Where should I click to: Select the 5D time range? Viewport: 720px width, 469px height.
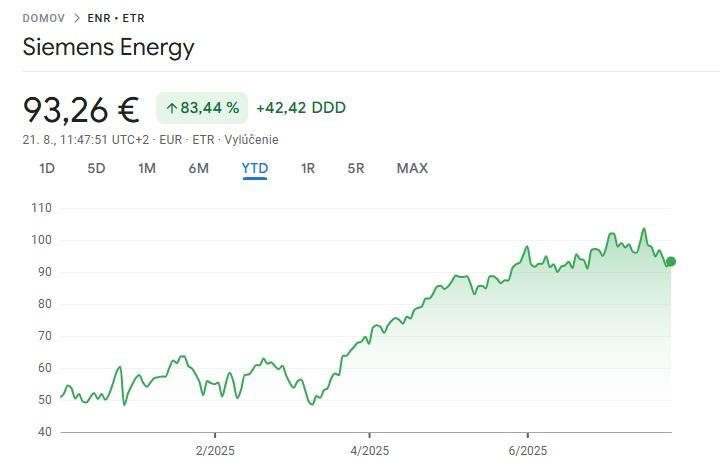click(x=96, y=168)
